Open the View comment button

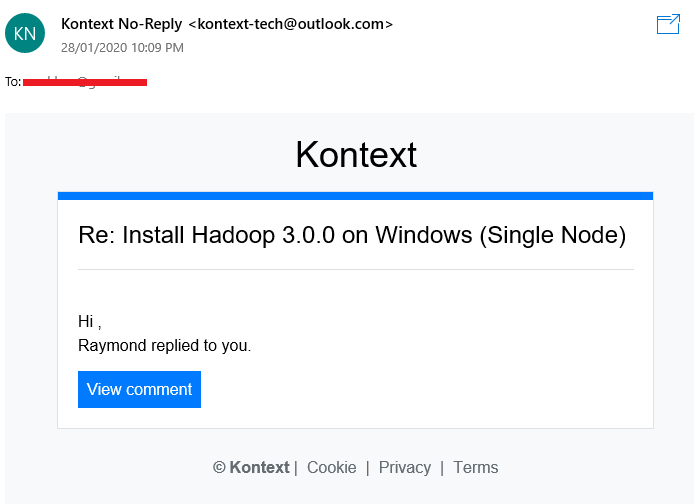(139, 389)
